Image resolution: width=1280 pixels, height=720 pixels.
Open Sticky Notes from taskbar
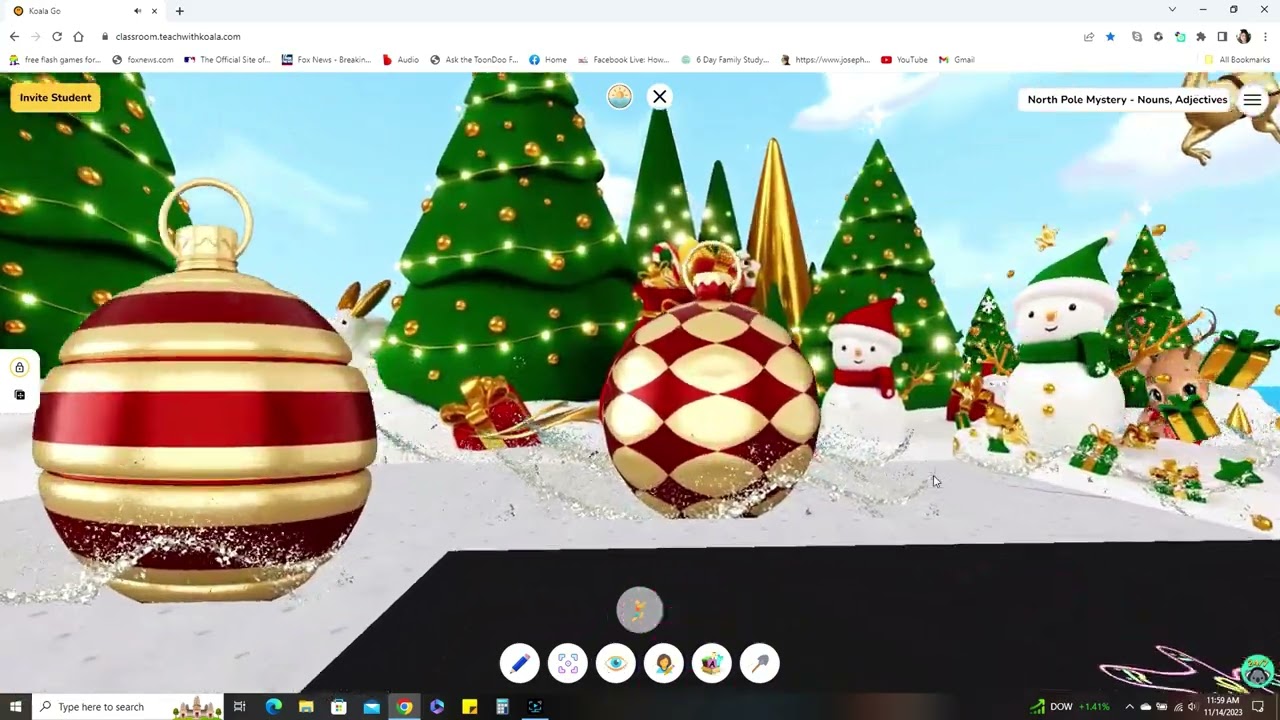(x=470, y=707)
